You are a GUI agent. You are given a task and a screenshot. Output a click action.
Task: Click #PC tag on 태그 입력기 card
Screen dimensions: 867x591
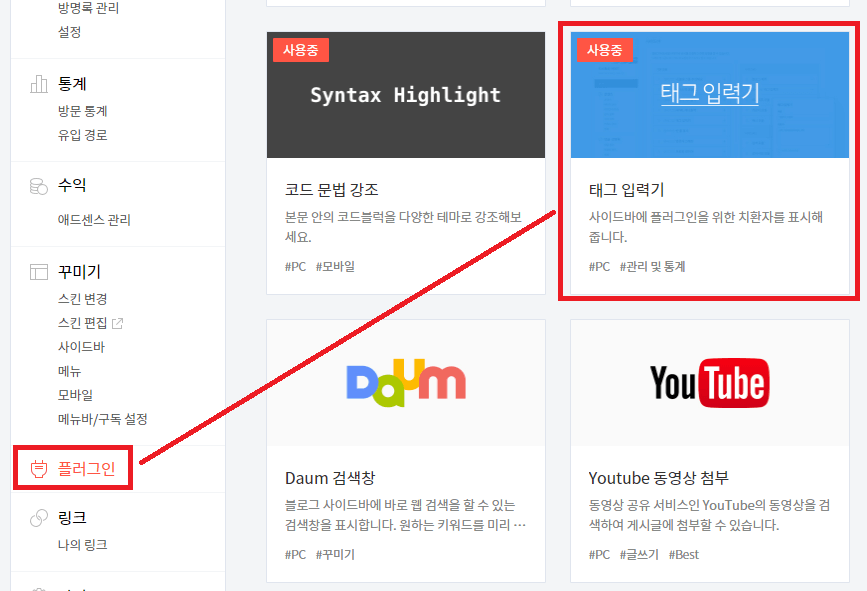pos(599,266)
